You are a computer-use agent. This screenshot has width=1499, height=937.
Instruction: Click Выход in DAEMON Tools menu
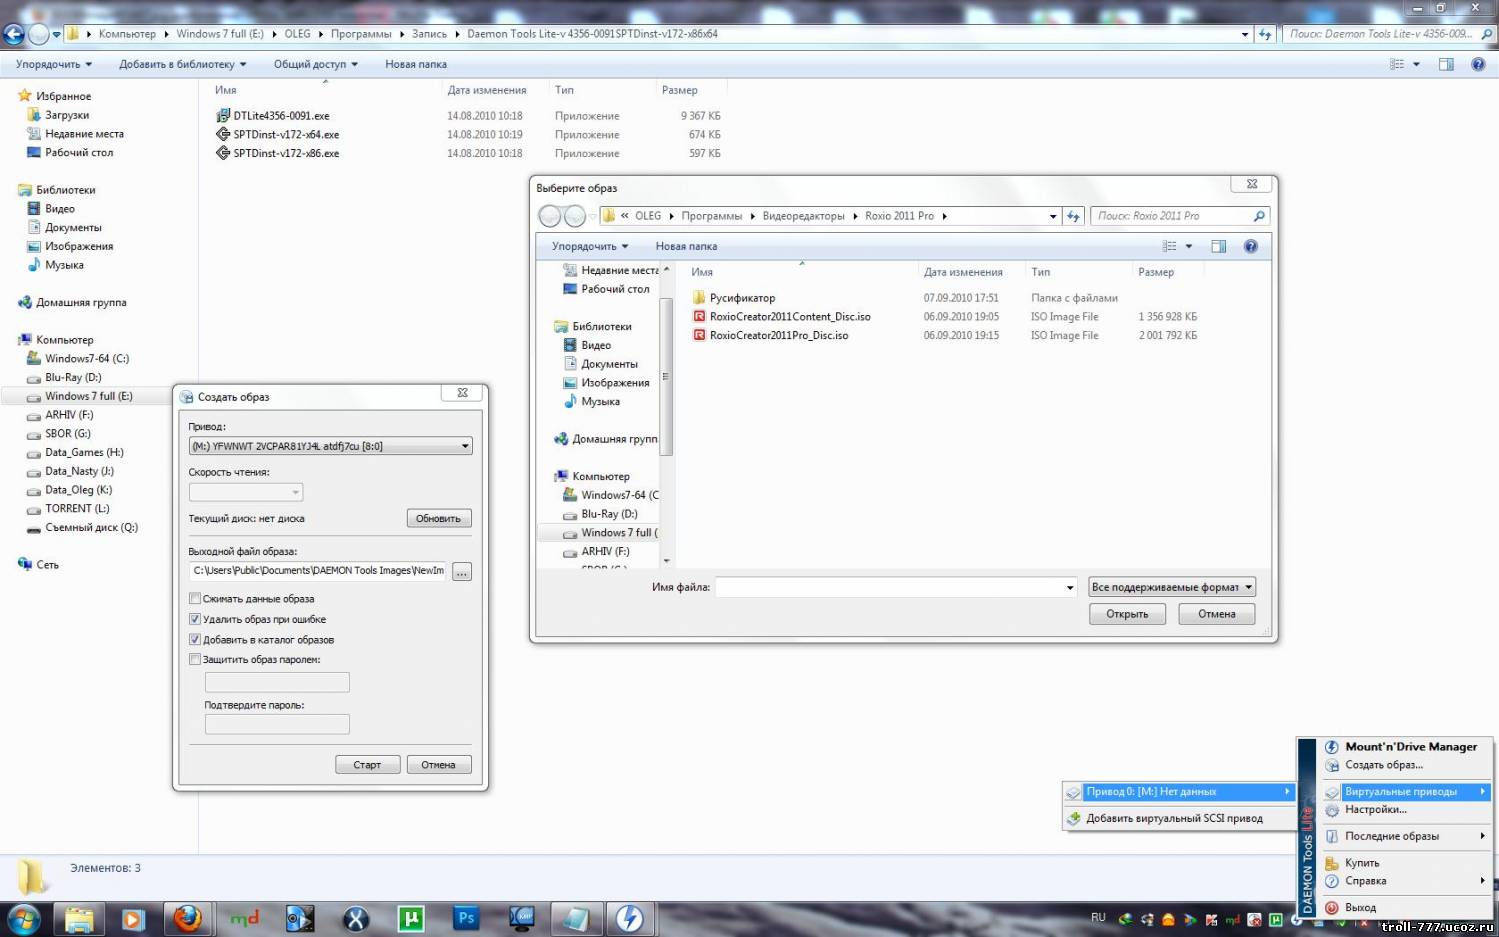[x=1360, y=908]
